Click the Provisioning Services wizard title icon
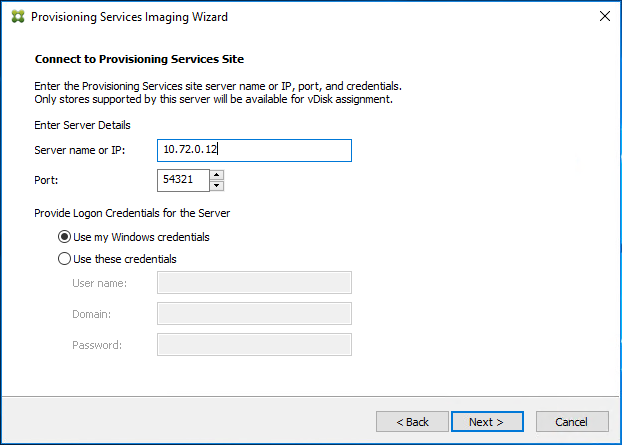This screenshot has width=622, height=445. pos(18,16)
